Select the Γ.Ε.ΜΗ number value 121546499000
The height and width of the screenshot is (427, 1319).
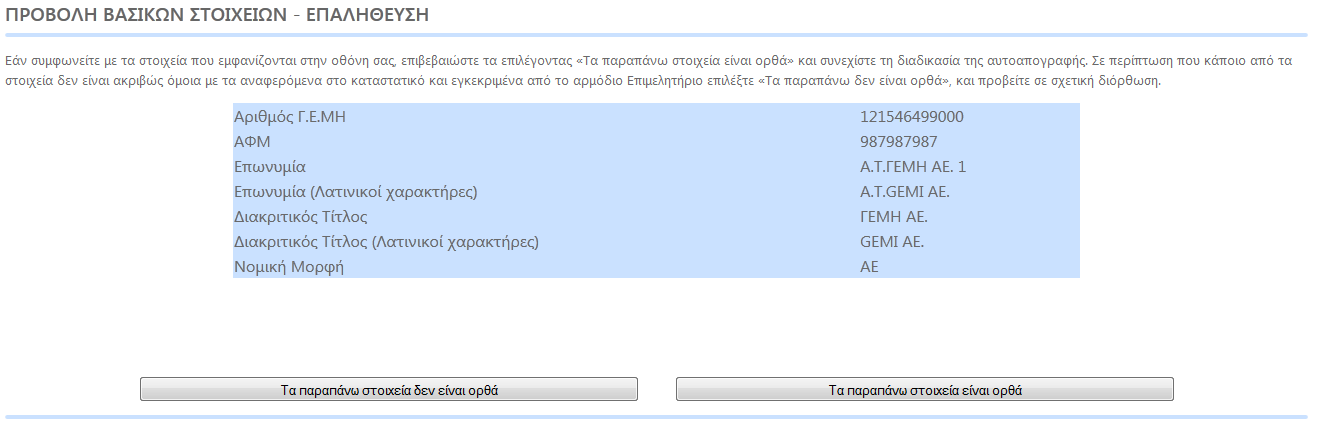pyautogui.click(x=912, y=117)
